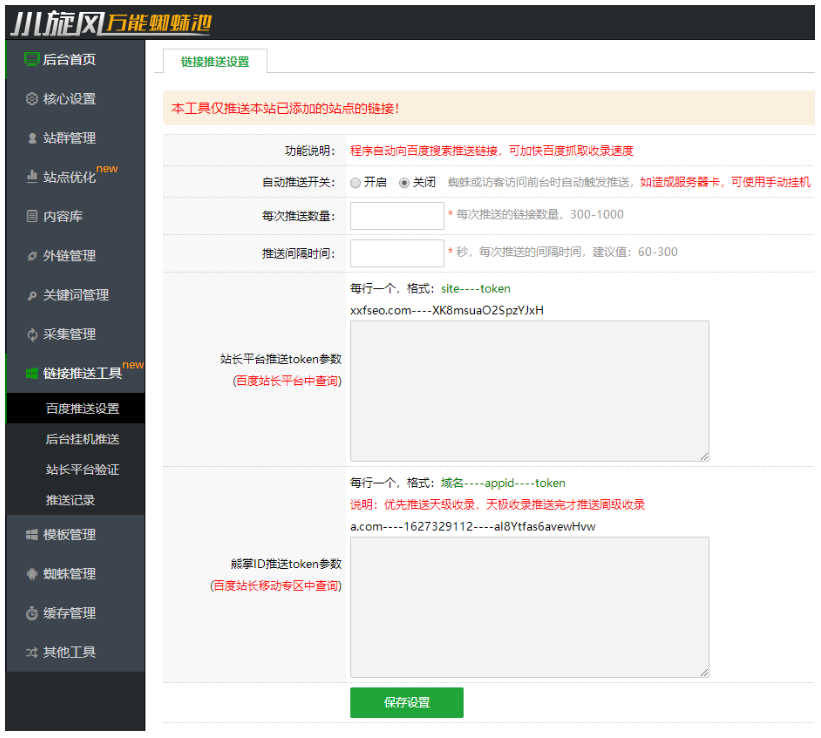Collapse the 链接推送工具 sidebar section

click(82, 373)
